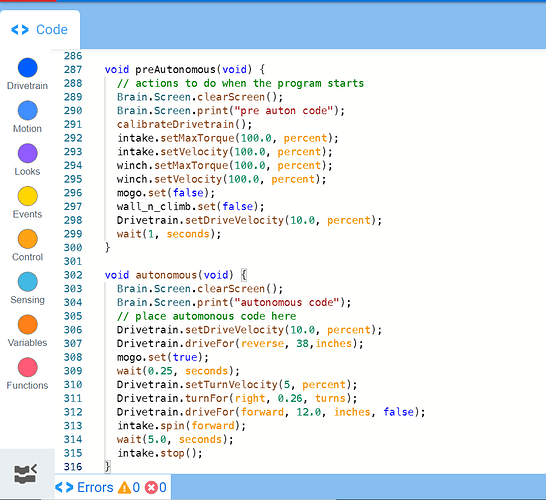Open the Variables category icon
Viewport: 546px width, 500px height.
pos(28,325)
